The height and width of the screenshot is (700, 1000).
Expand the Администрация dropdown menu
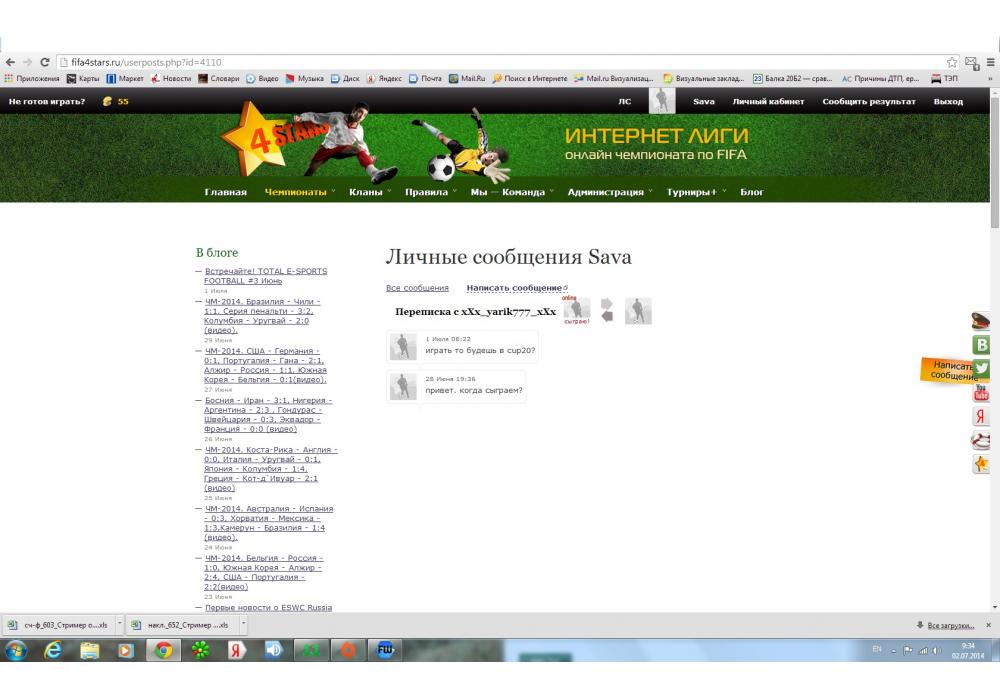coord(606,192)
